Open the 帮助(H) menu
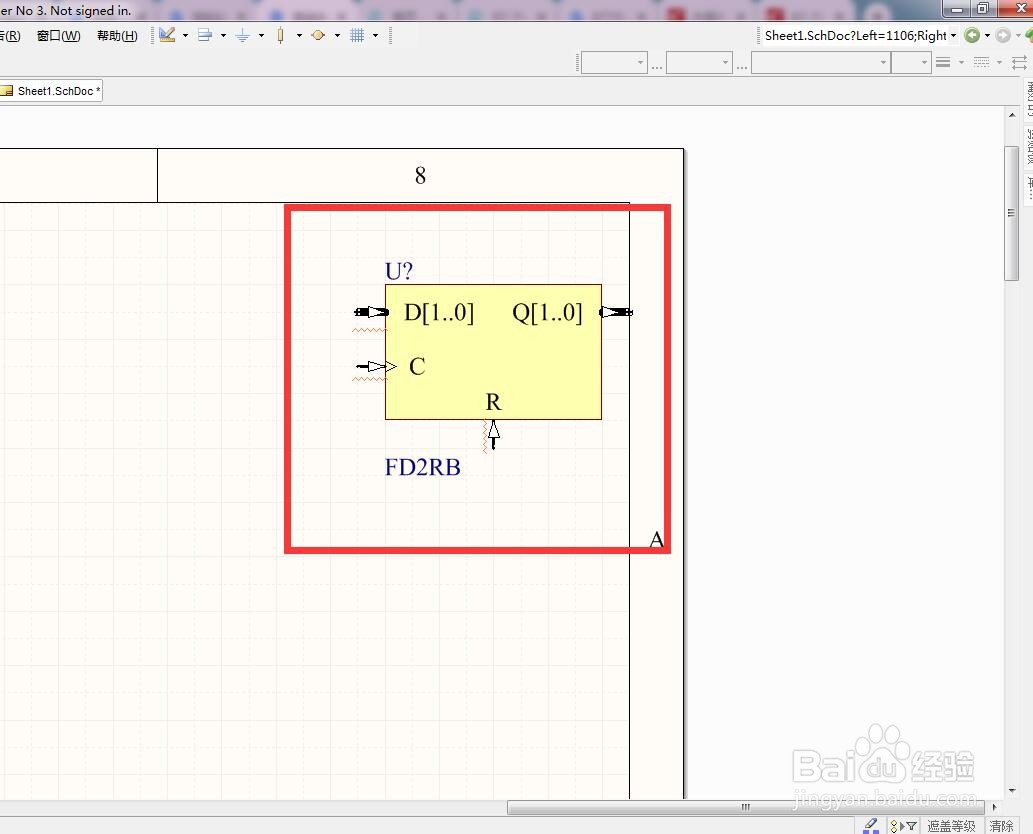 tap(117, 36)
